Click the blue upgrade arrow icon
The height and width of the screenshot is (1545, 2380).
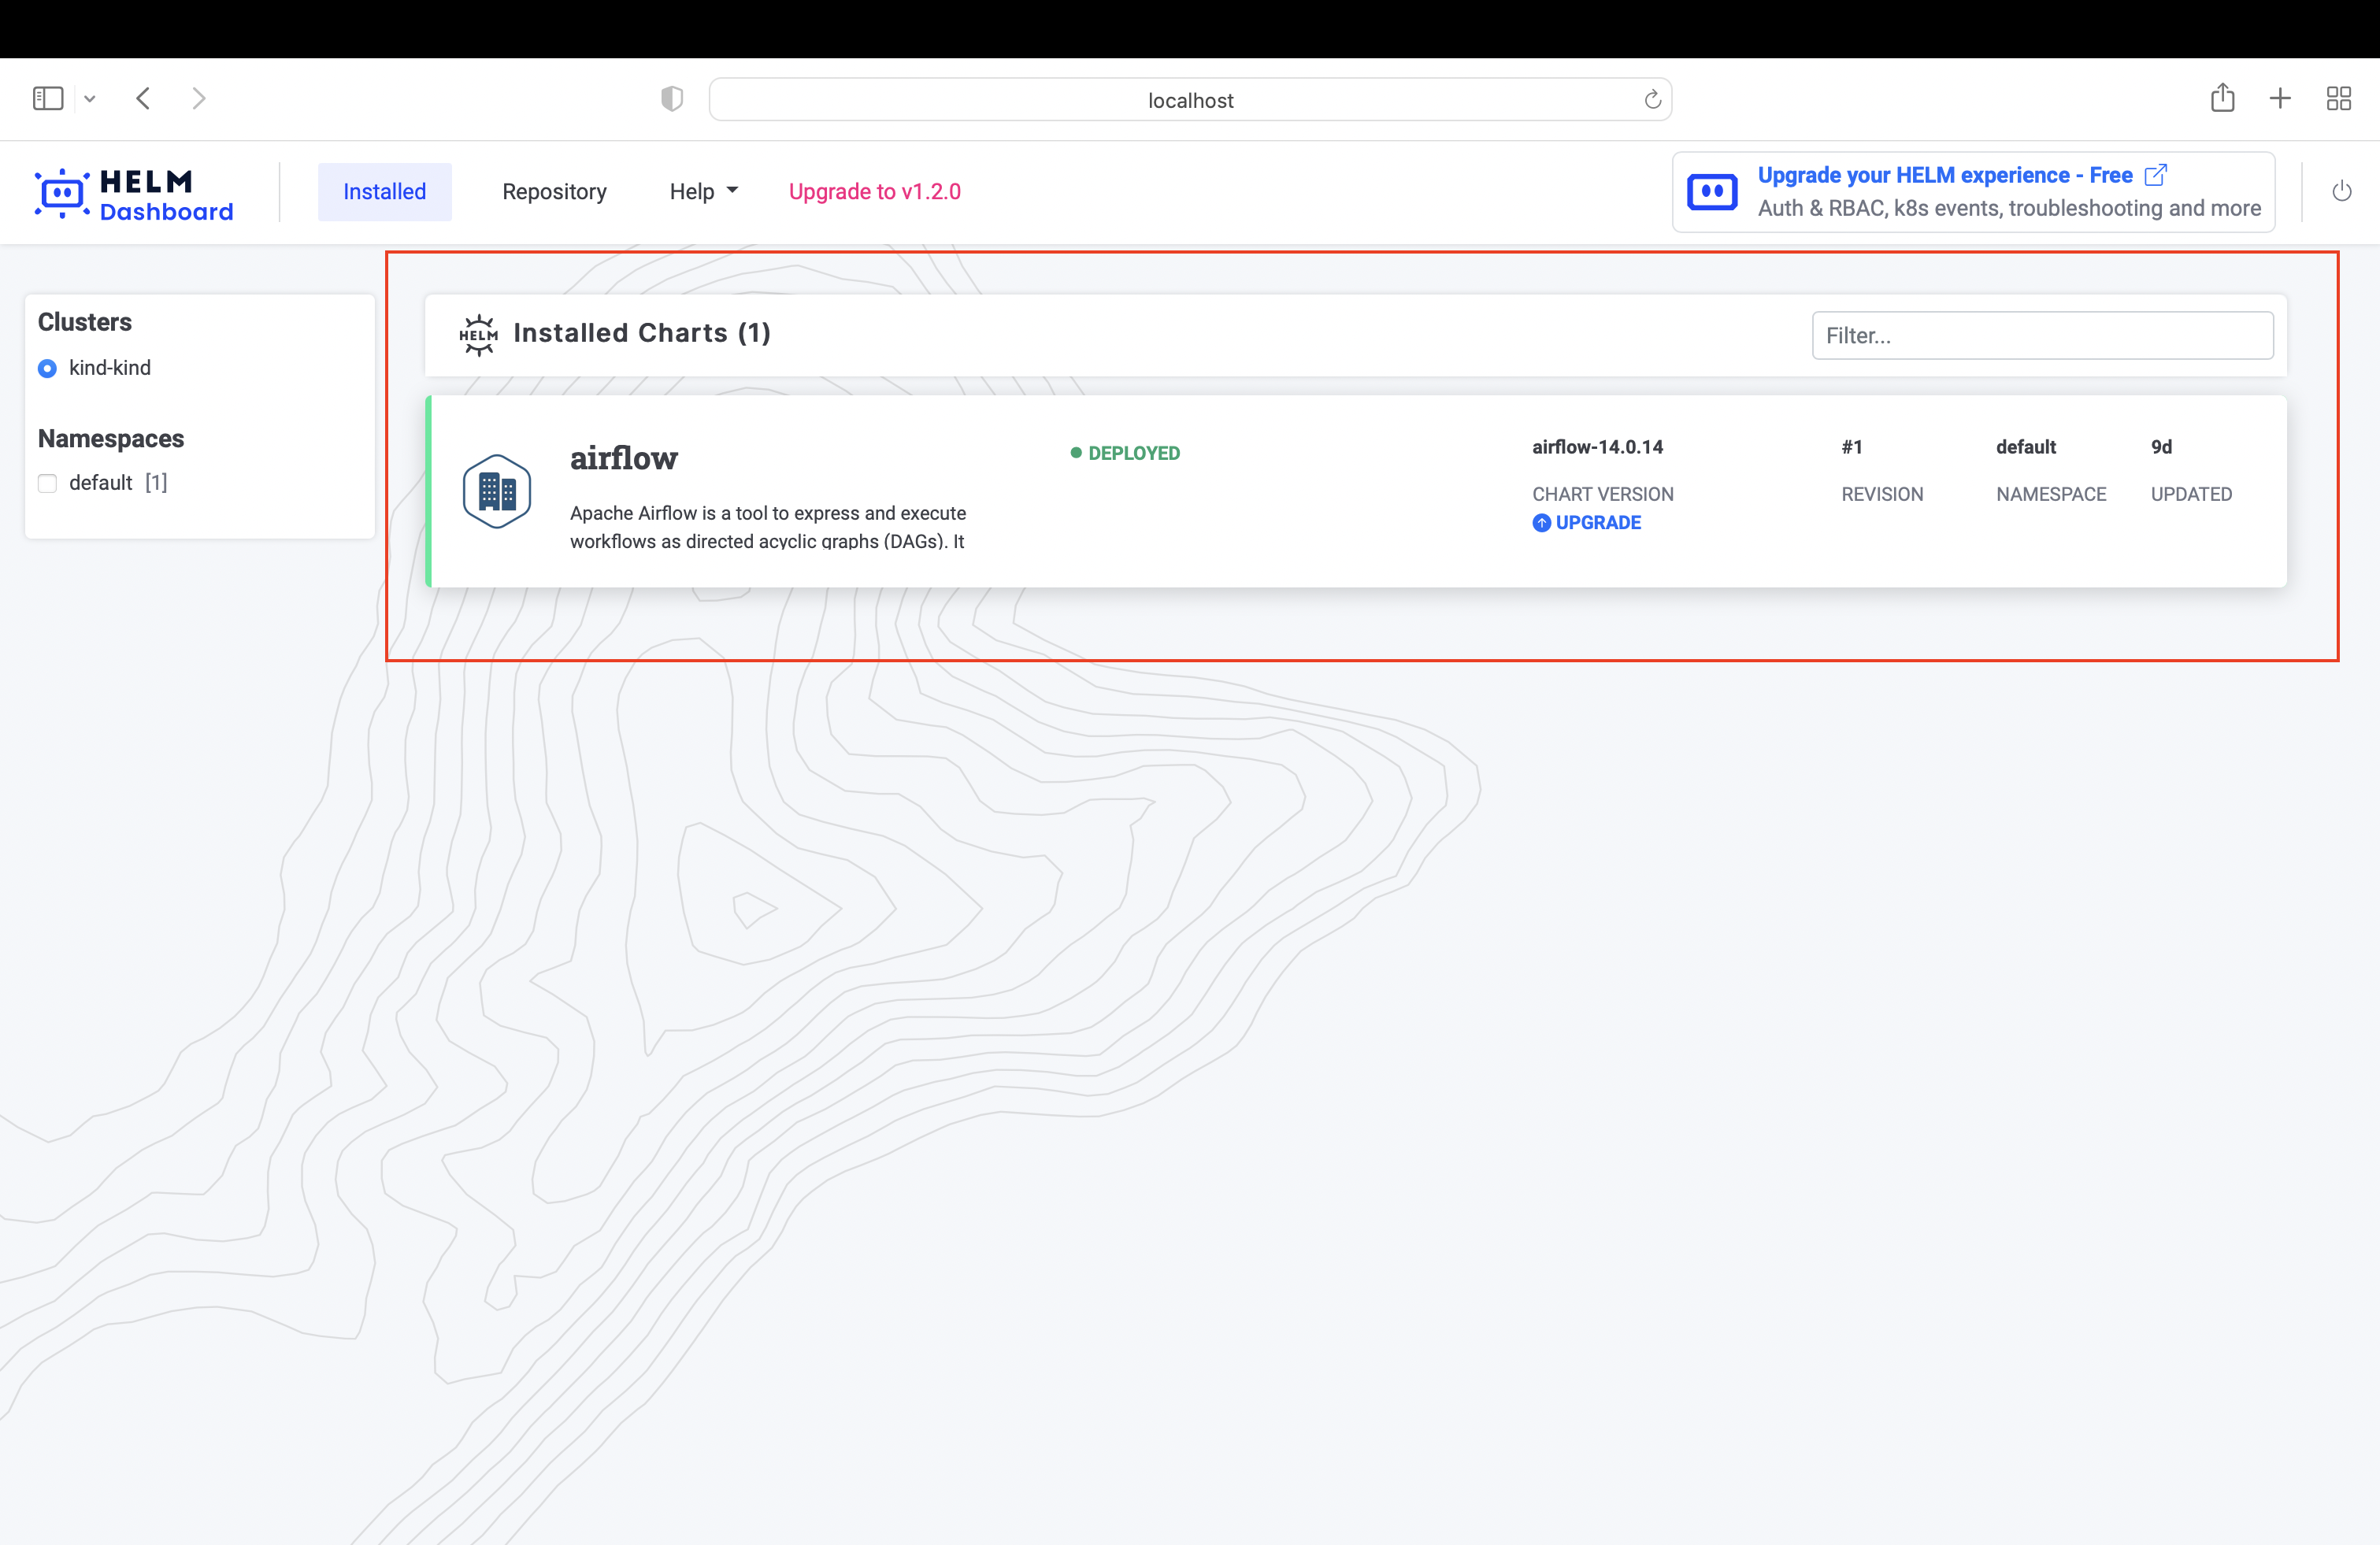1541,523
